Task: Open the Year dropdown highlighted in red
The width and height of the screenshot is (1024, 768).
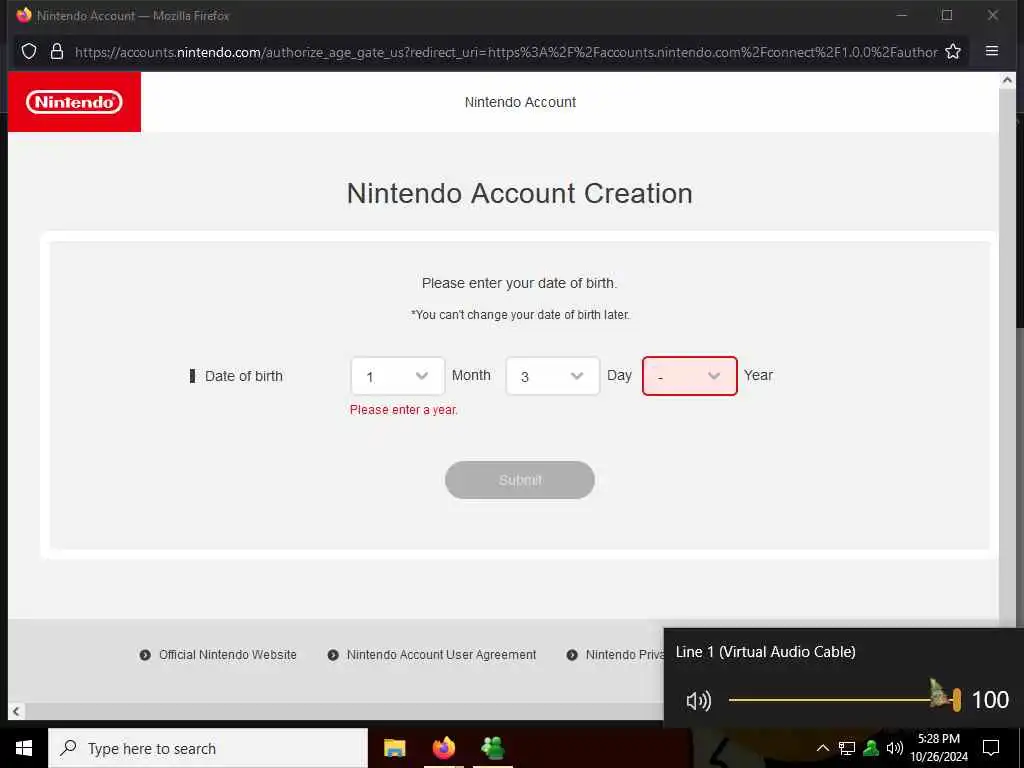Action: click(690, 376)
